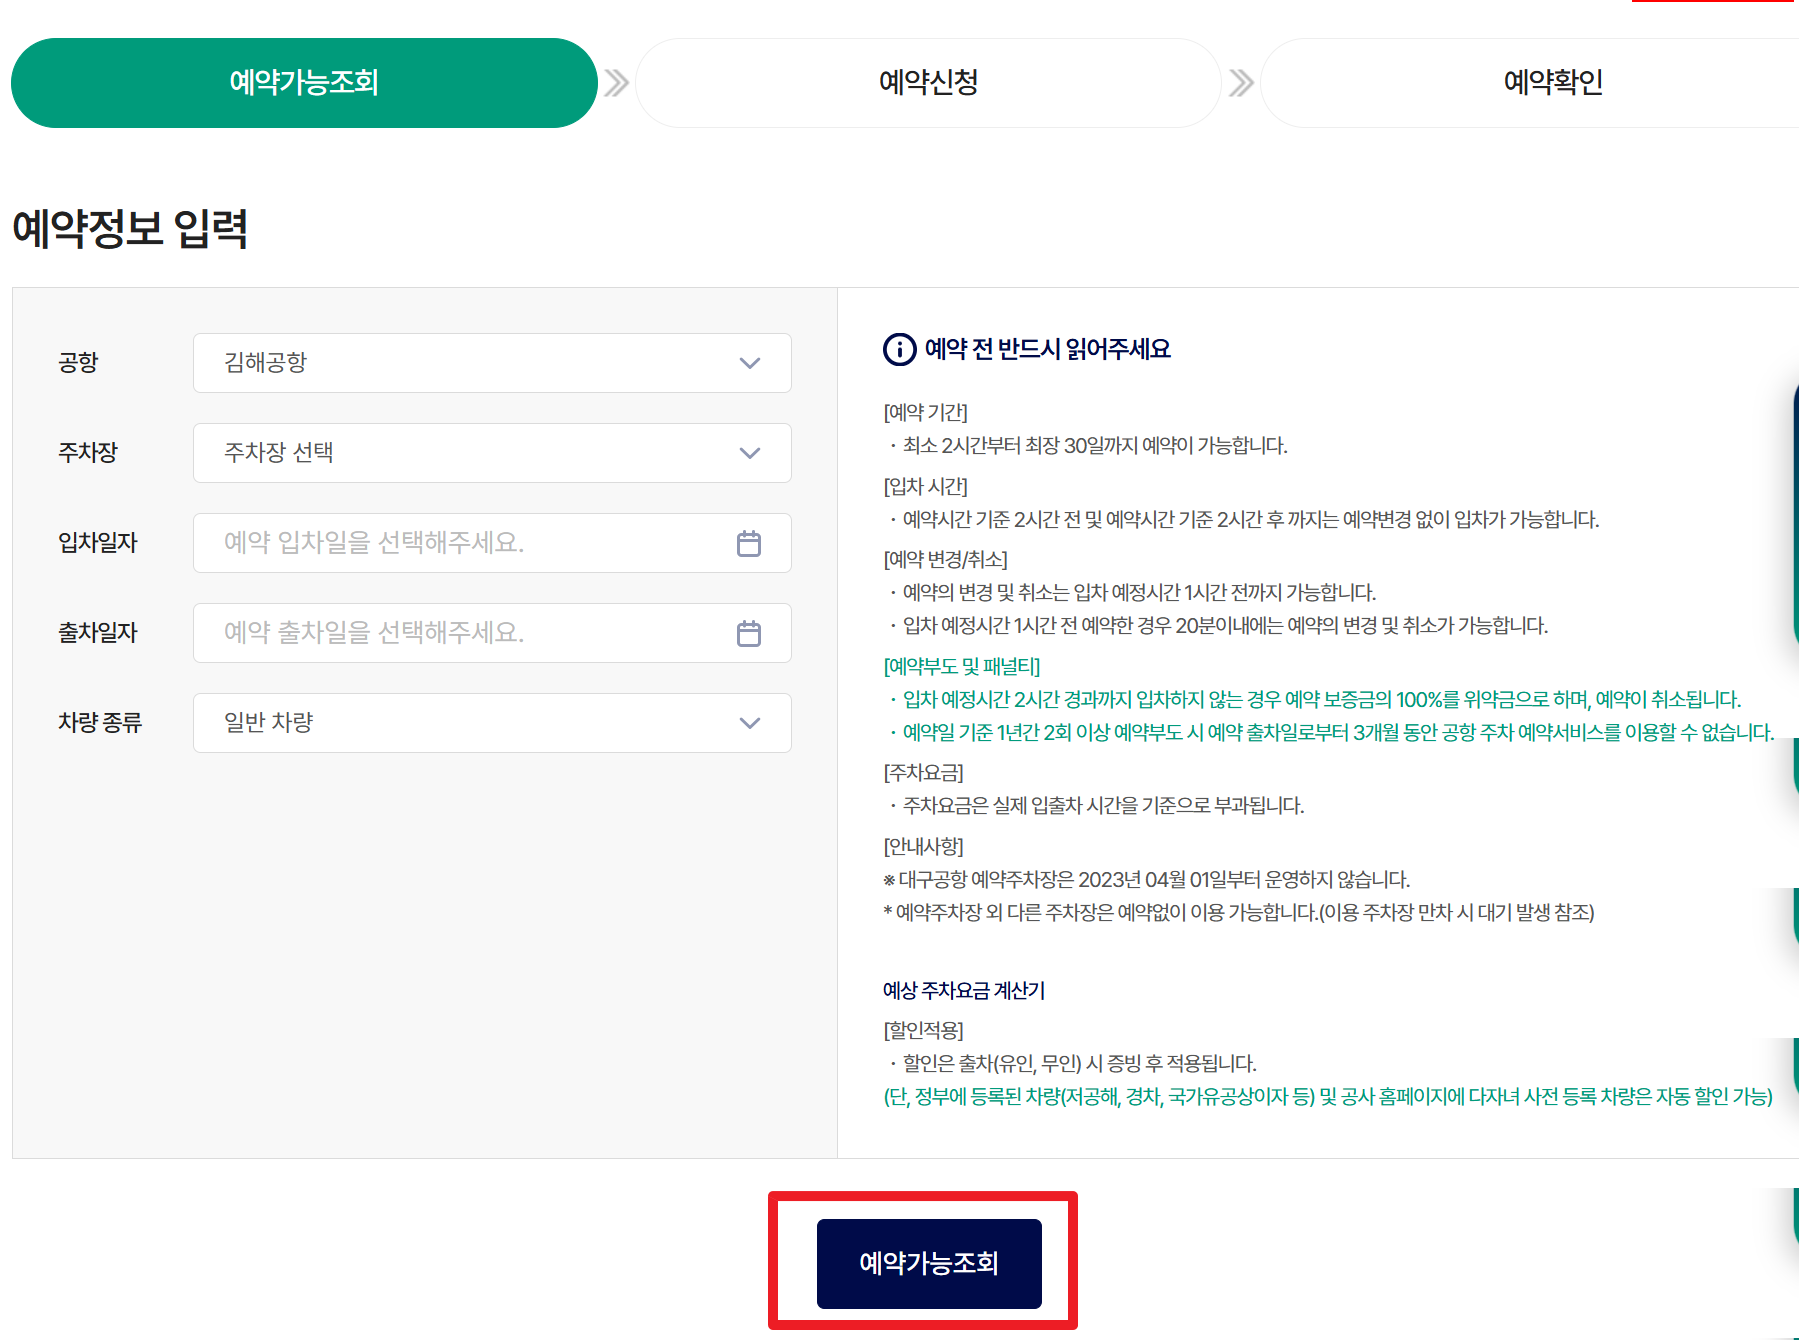
Task: Click the 예약가능조회 submit button
Action: click(926, 1262)
